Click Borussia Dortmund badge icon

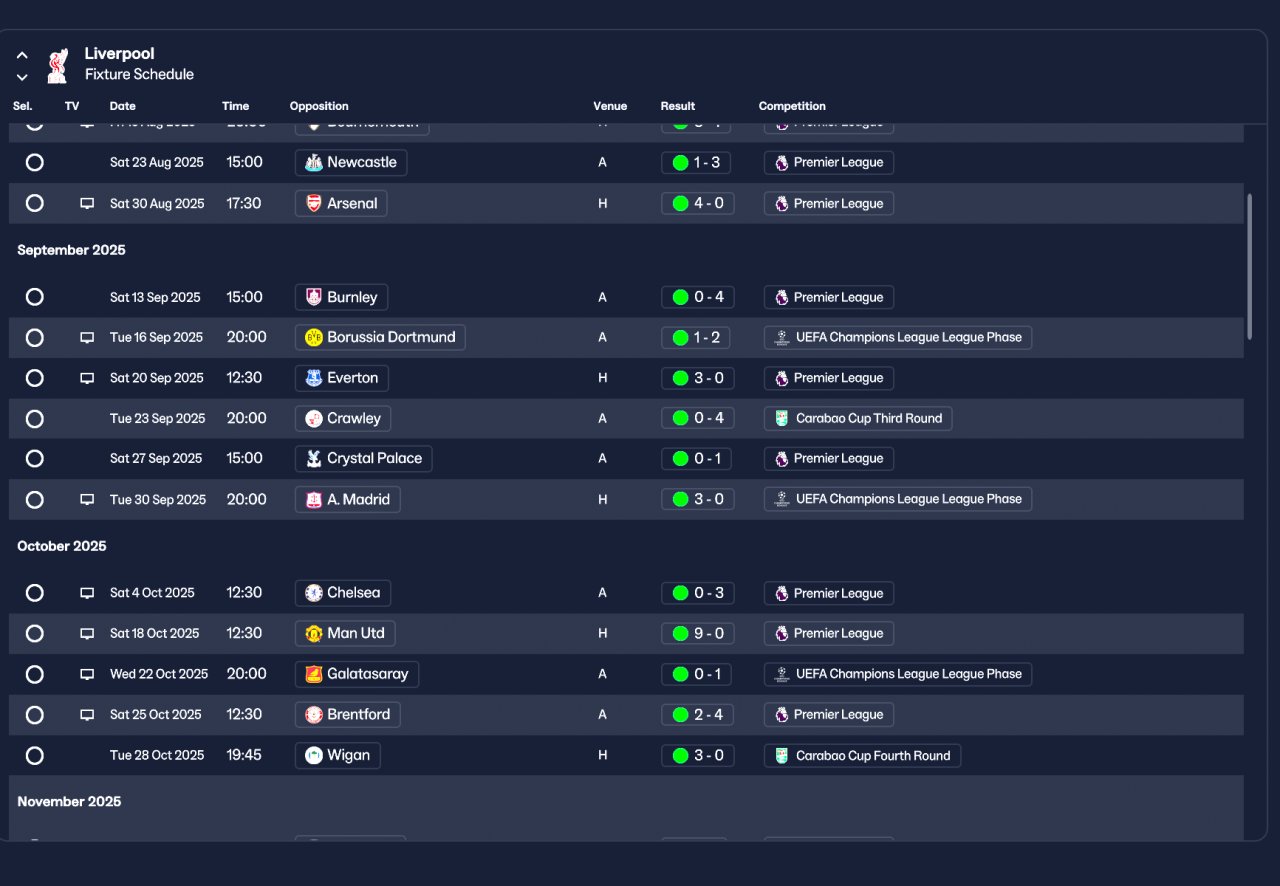tap(313, 337)
